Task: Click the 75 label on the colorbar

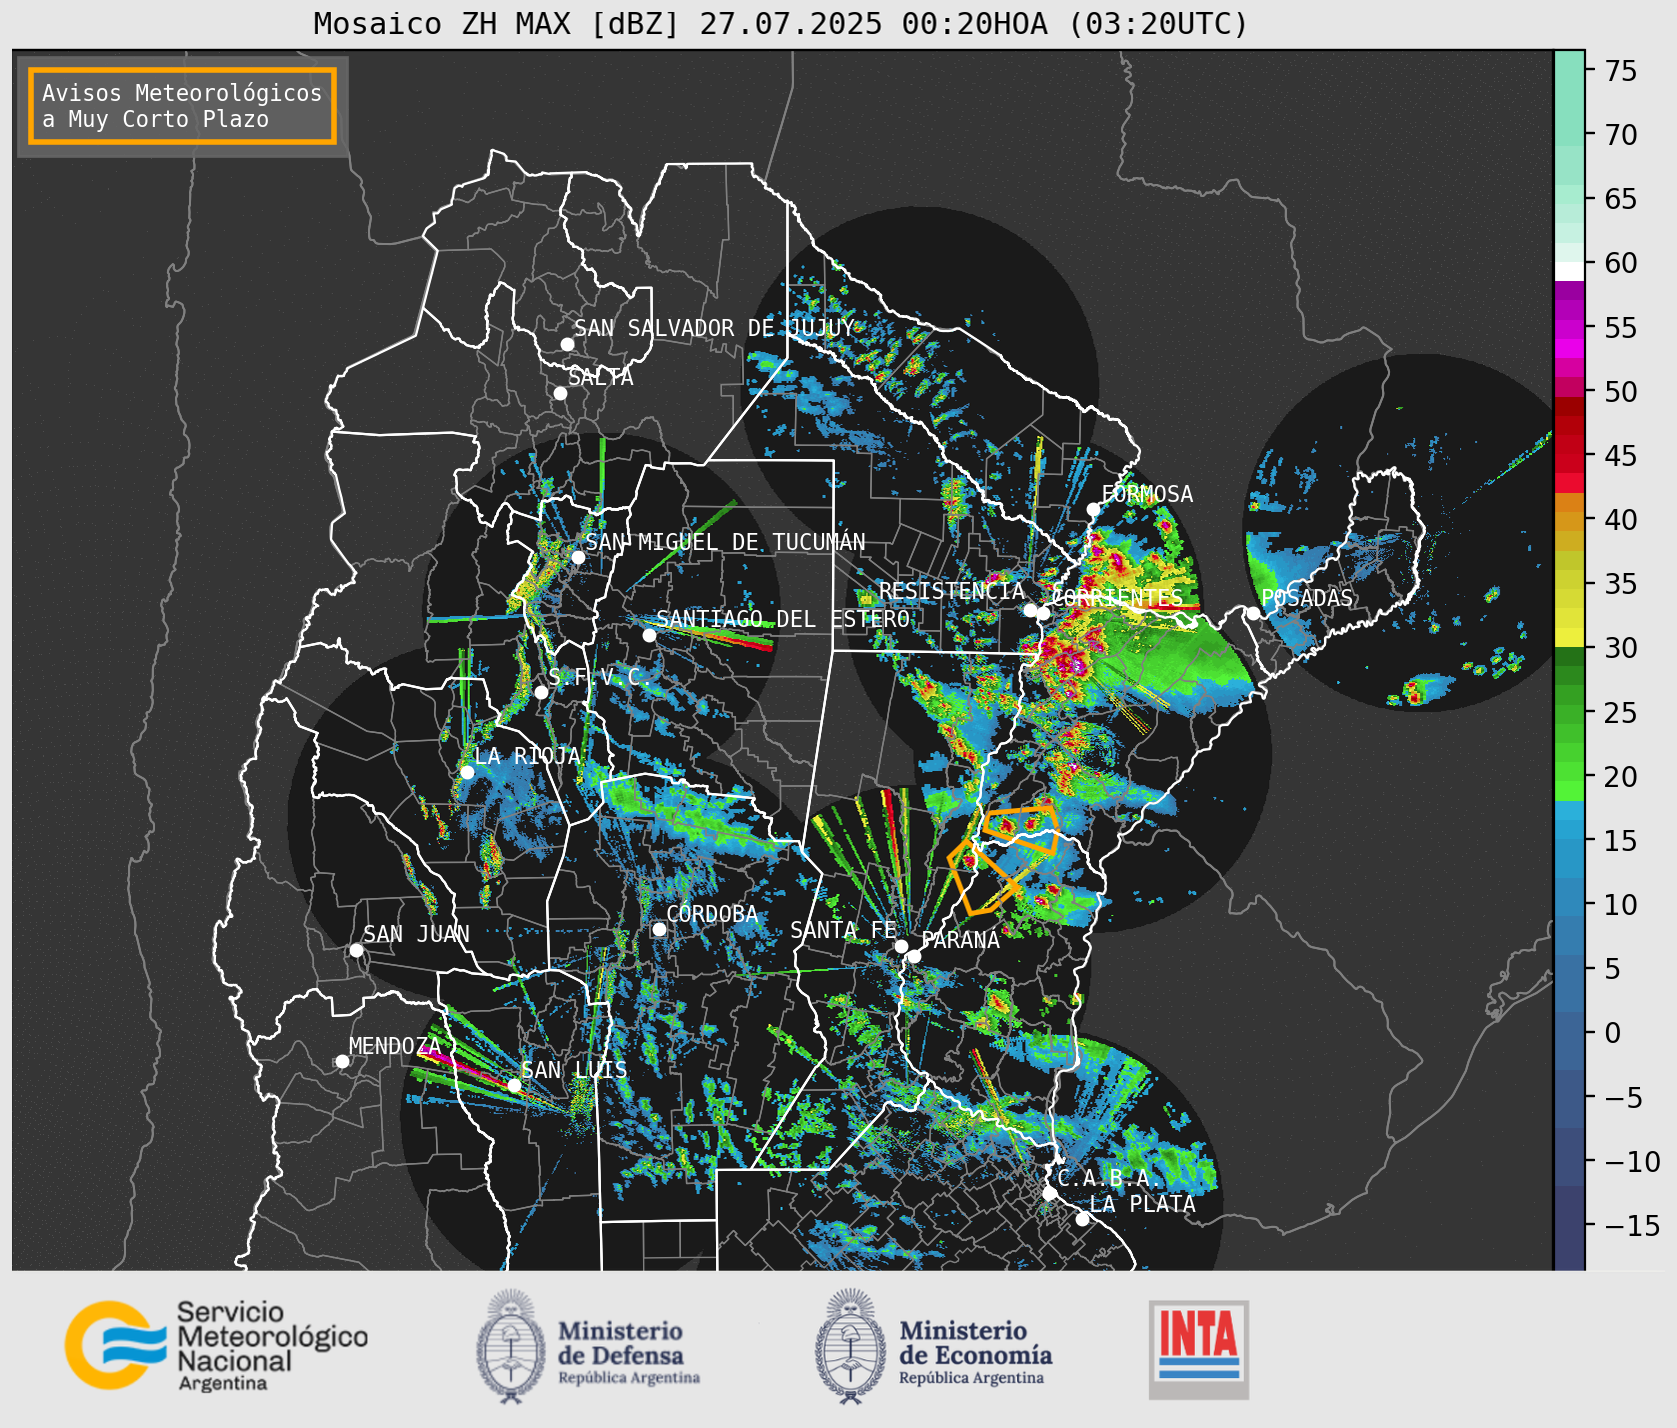Action: click(1621, 71)
